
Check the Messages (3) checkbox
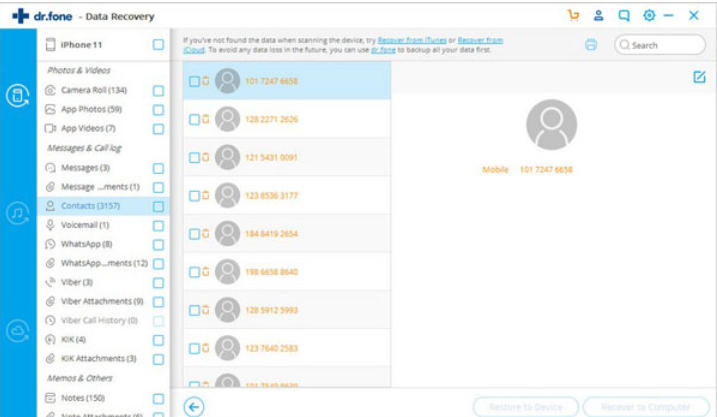click(158, 168)
